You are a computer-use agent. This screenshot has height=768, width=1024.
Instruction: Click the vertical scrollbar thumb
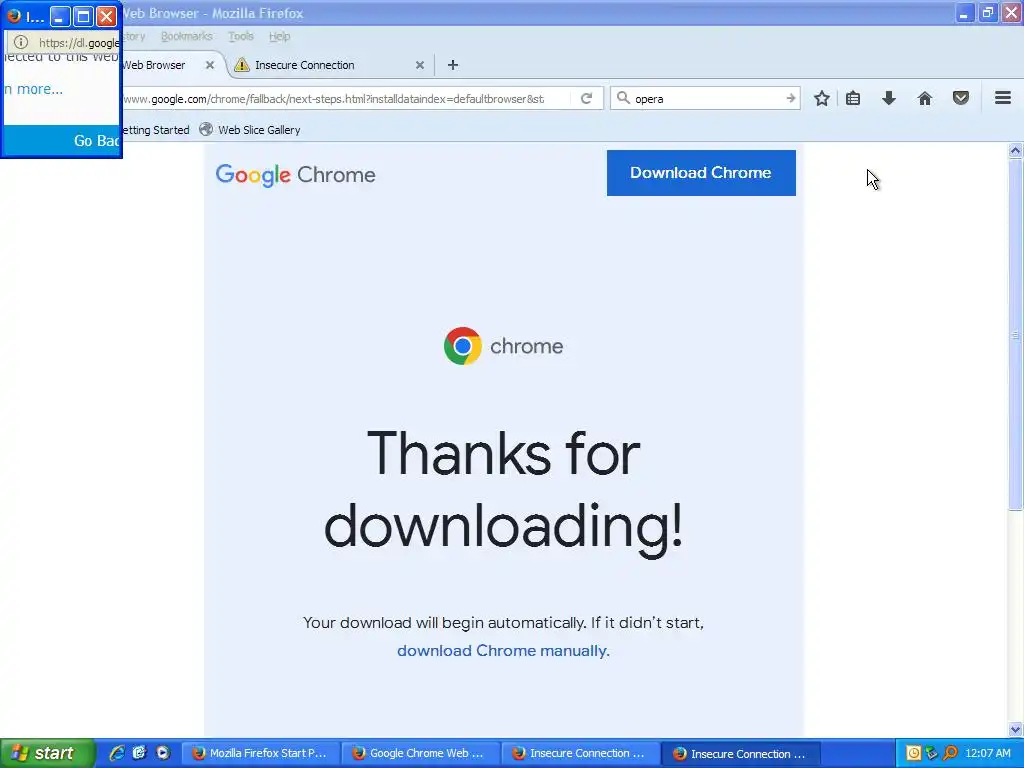(x=1015, y=334)
